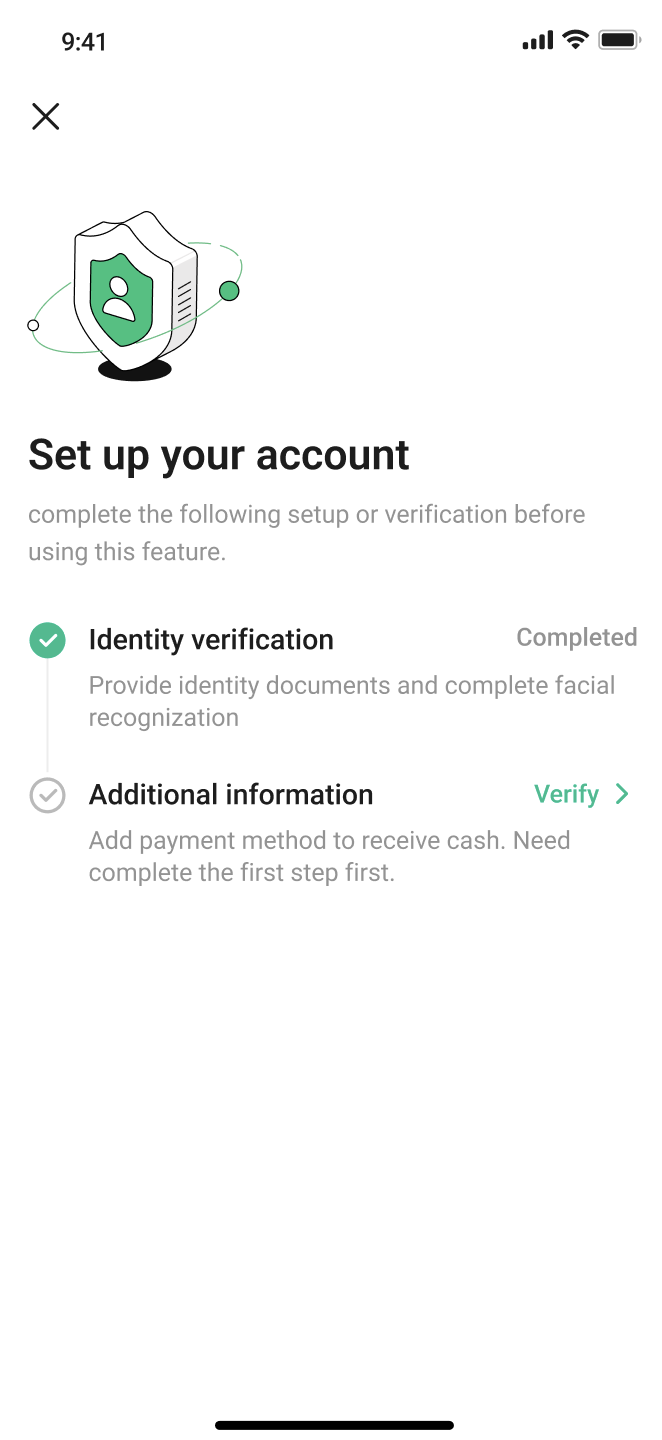Click the identity documents description text
662x1440 pixels.
point(352,701)
